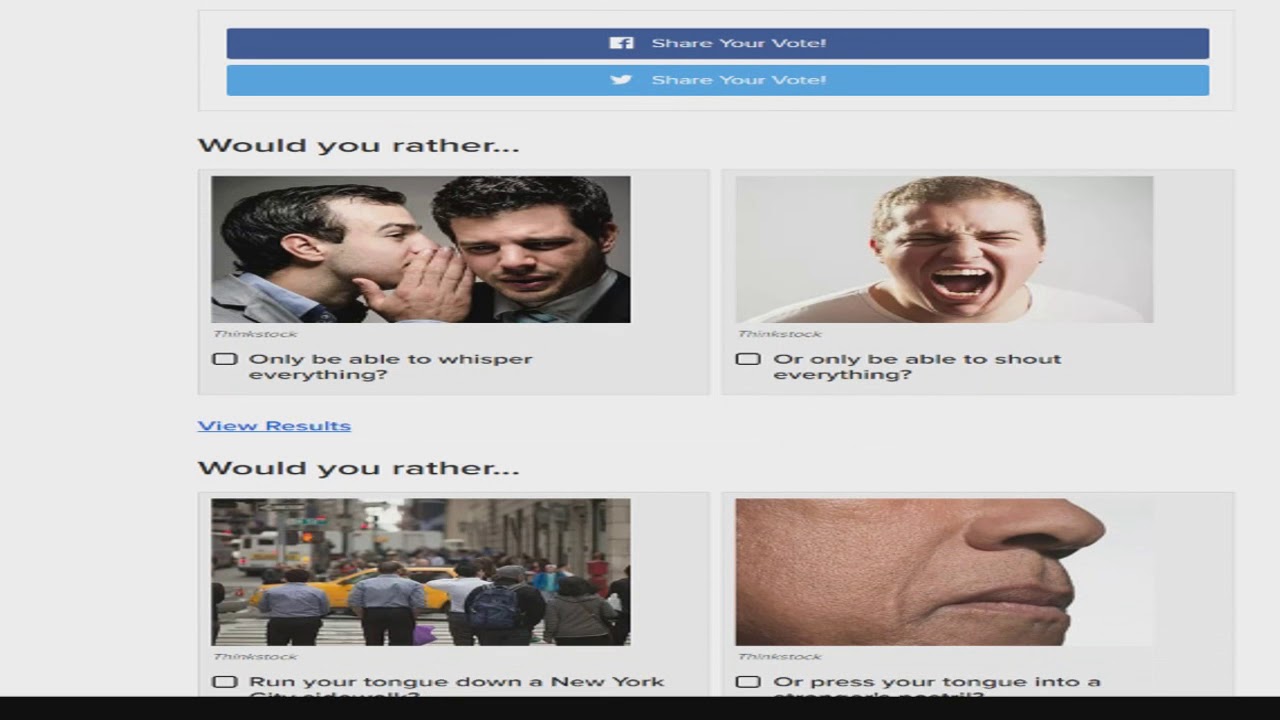1280x720 pixels.
Task: Check "Only be able to whisper everything?"
Action: [224, 359]
